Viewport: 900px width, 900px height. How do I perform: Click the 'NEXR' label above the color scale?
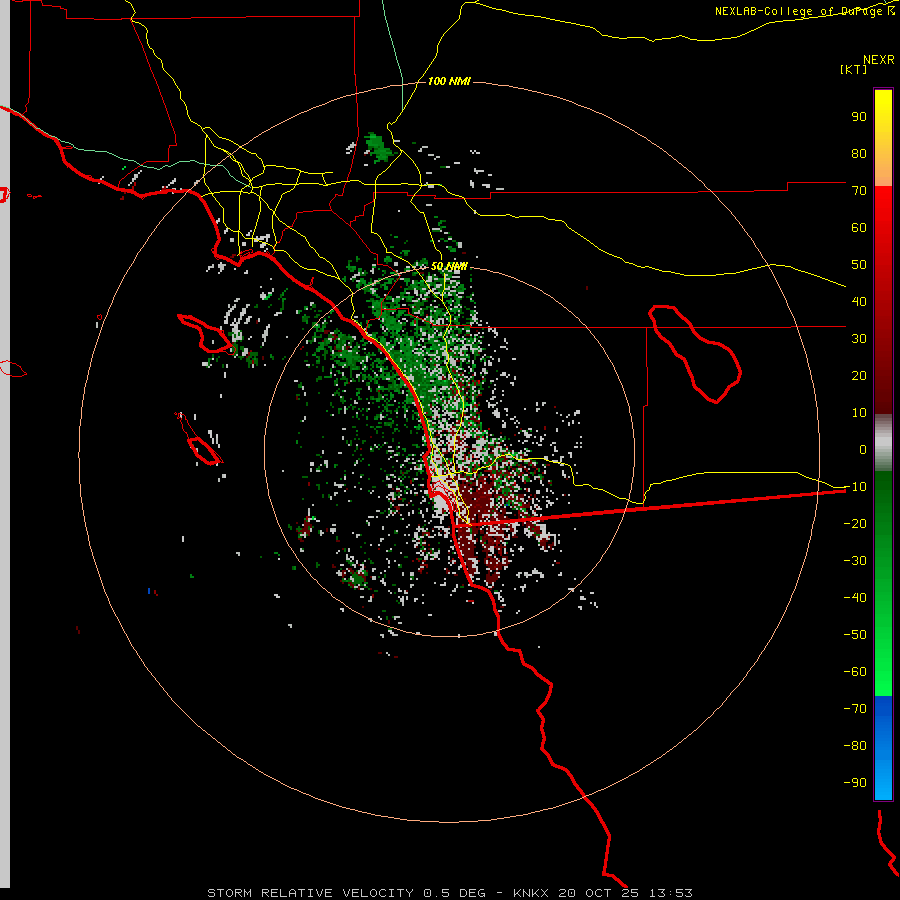tap(879, 60)
